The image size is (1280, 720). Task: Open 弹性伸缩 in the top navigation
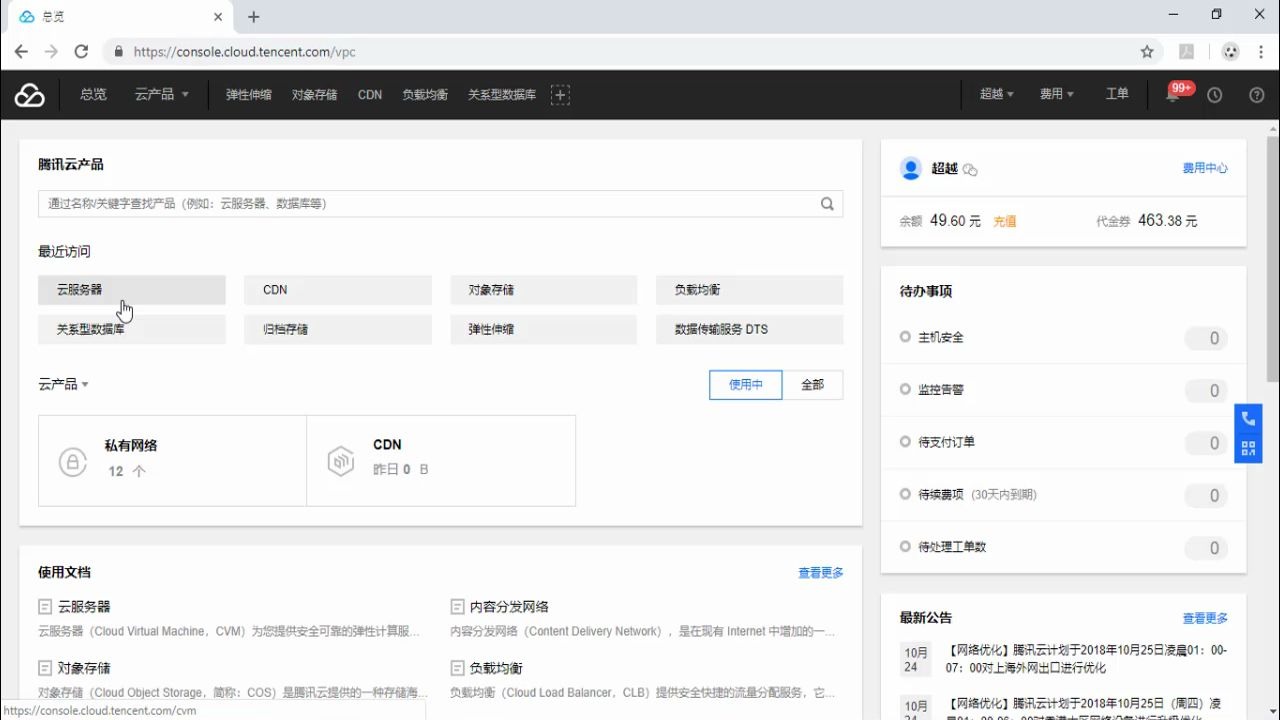249,95
